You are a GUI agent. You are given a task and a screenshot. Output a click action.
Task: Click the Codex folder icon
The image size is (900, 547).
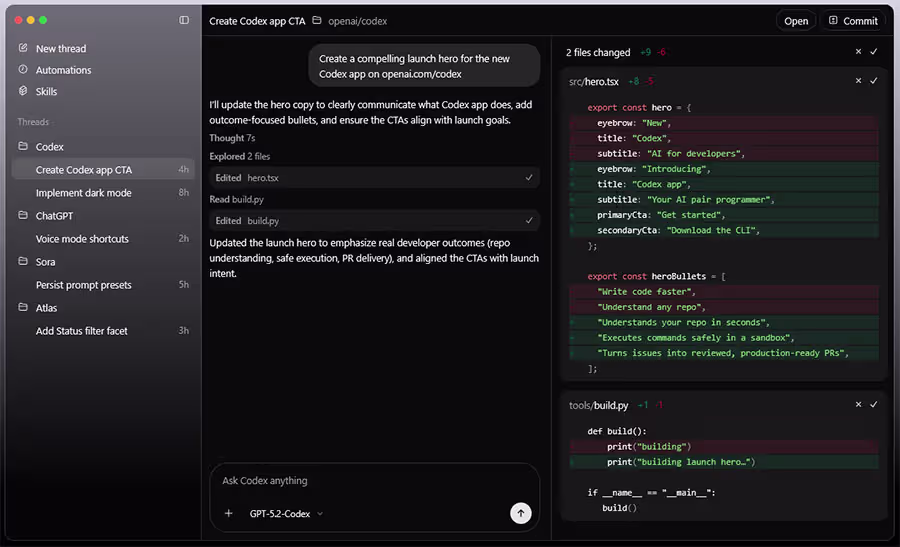(23, 146)
